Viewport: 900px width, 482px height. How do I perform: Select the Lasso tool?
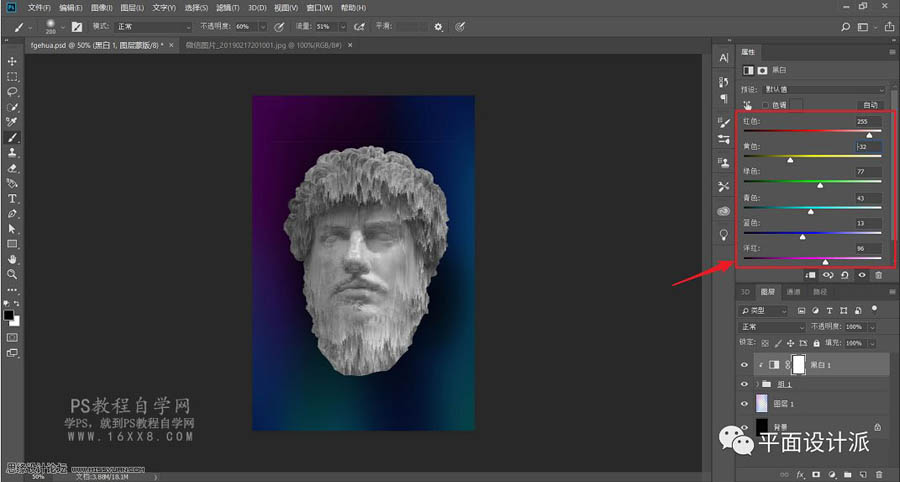coord(12,91)
